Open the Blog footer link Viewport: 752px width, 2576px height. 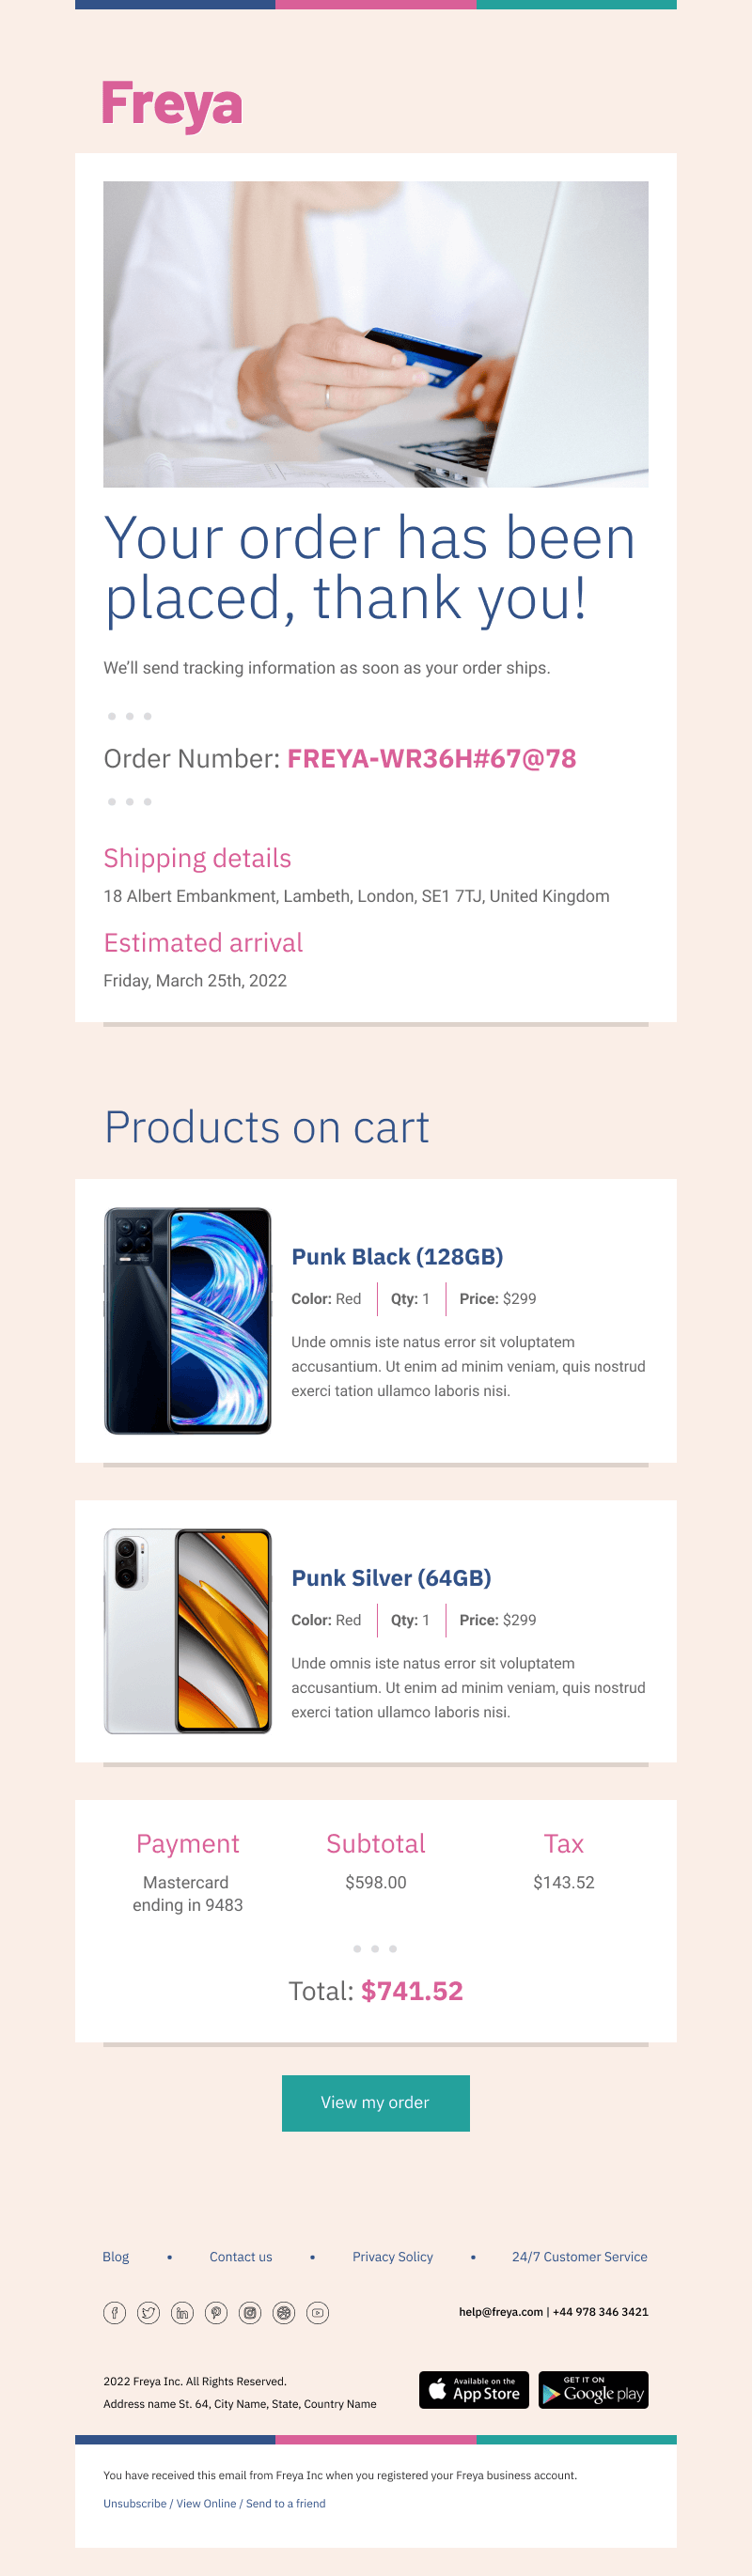click(116, 2256)
